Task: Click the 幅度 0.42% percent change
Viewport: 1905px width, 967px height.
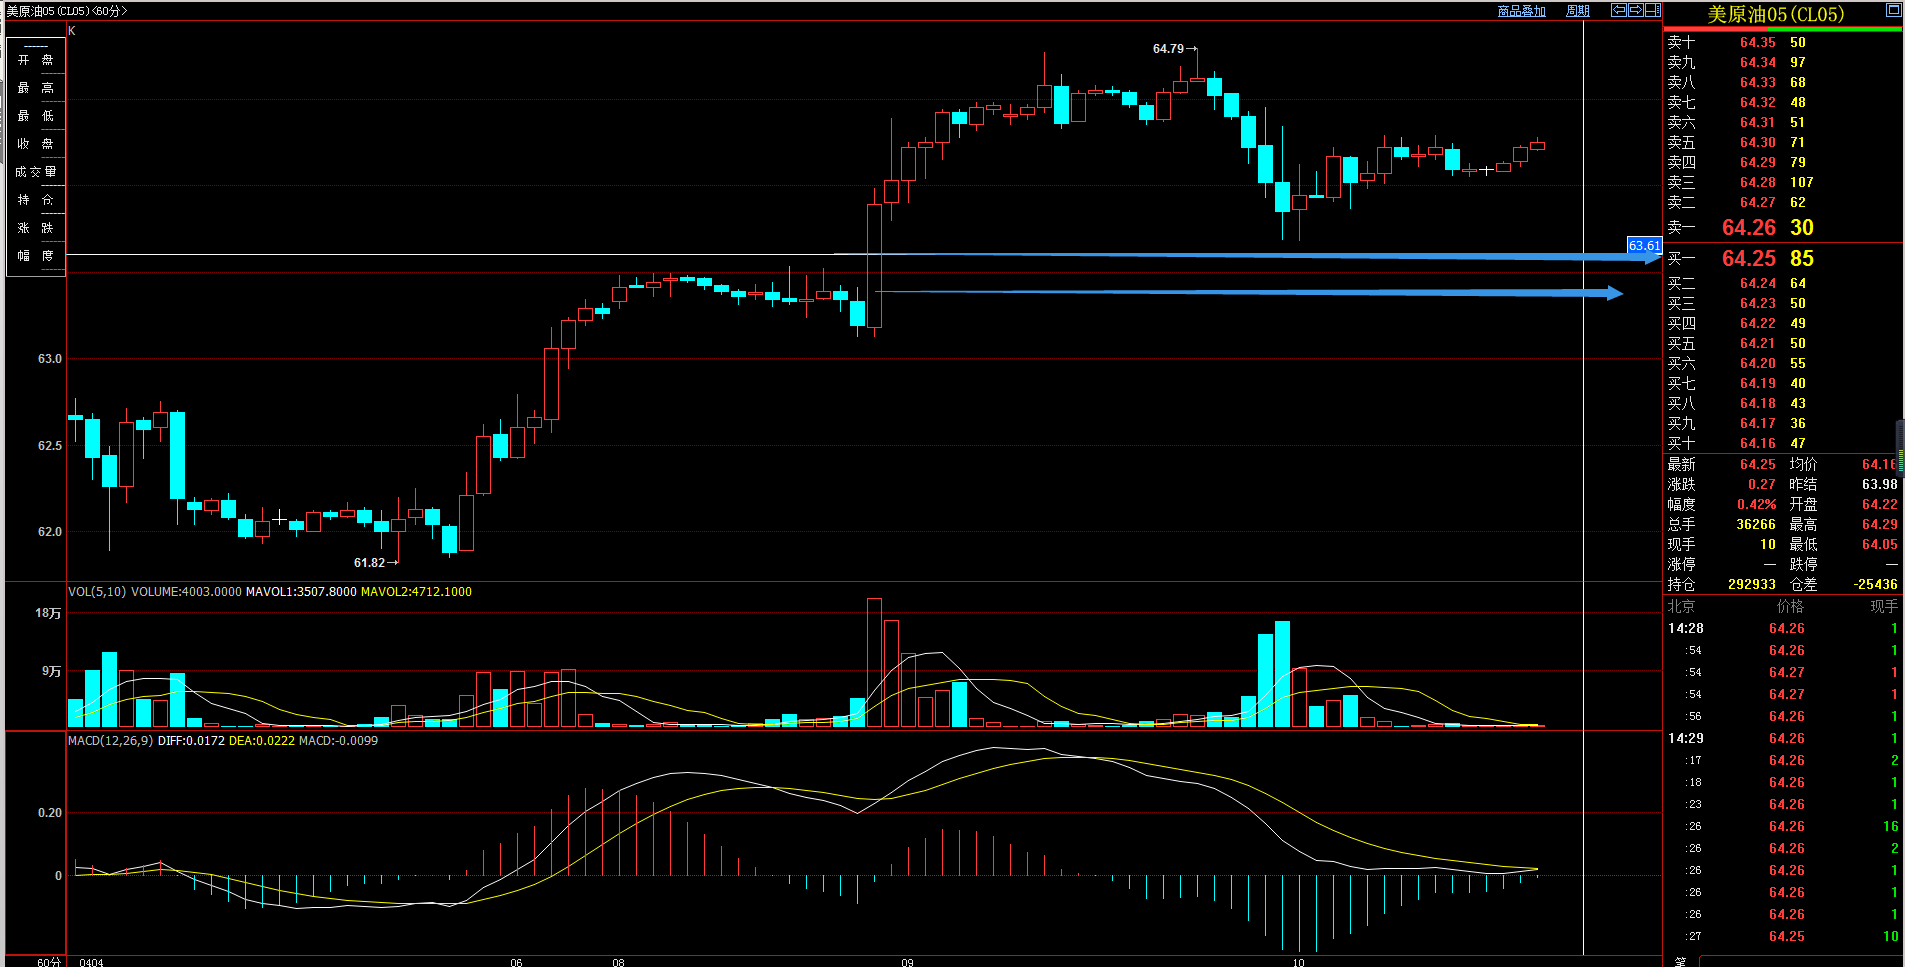Action: 1757,504
